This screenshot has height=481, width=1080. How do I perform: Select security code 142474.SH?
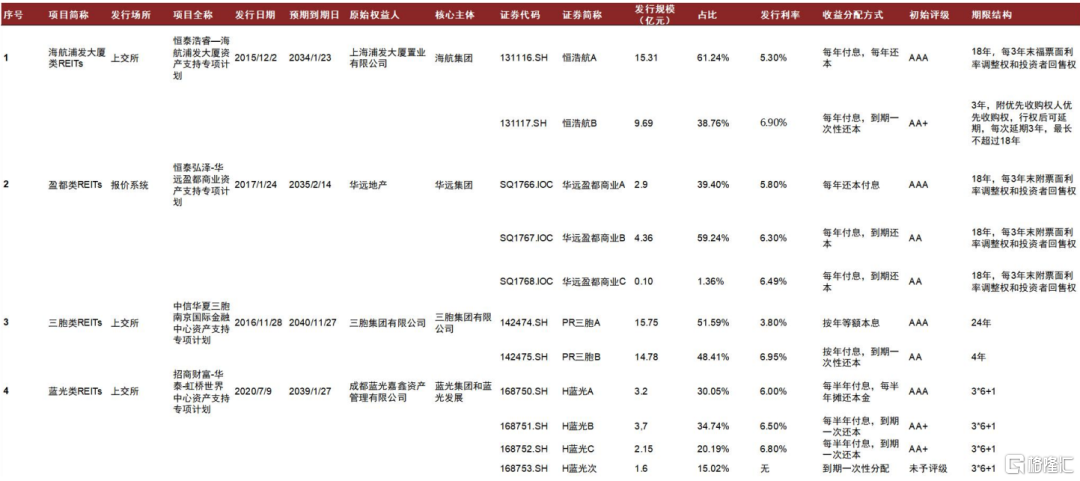525,323
